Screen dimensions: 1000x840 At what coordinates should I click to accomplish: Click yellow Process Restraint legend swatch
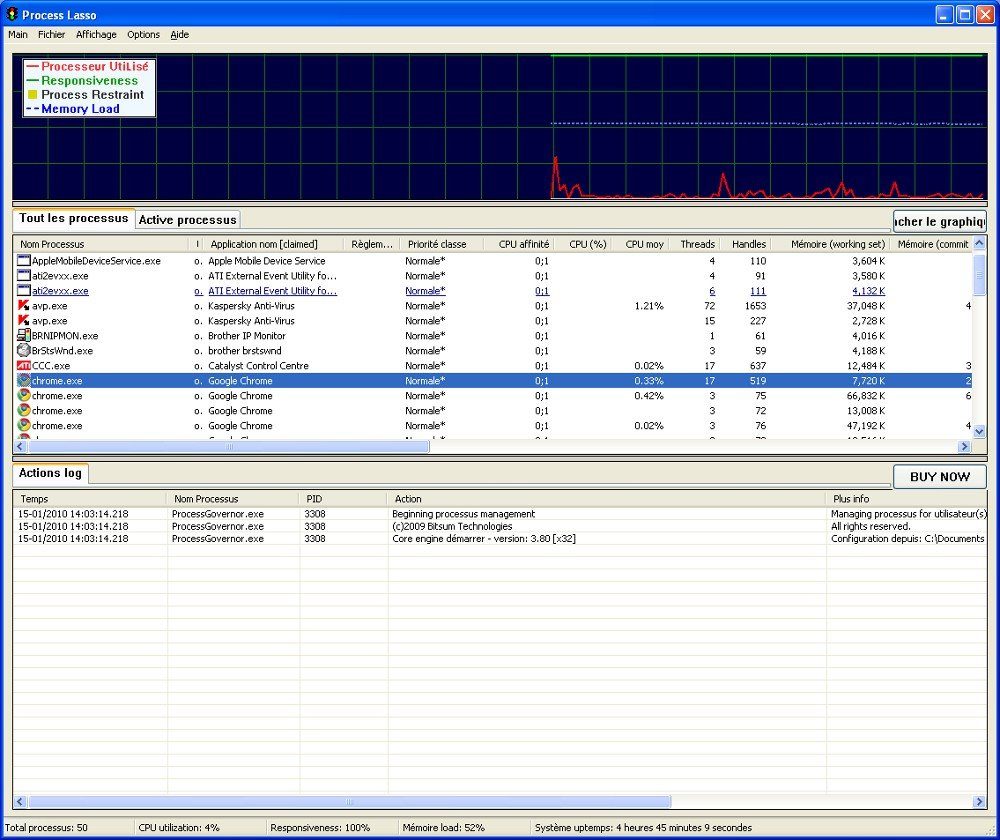[x=32, y=94]
